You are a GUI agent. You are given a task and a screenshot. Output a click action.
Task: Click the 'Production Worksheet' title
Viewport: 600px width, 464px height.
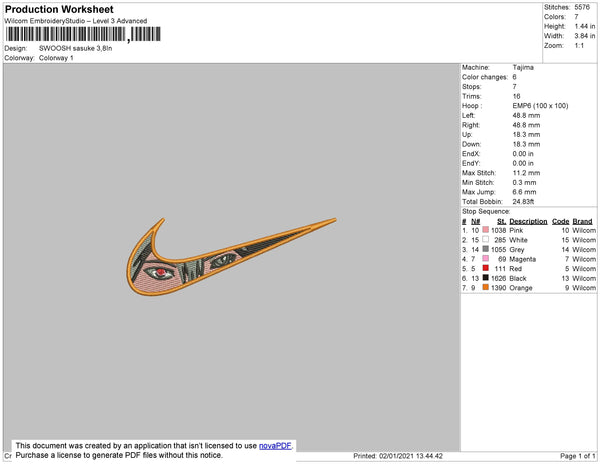[59, 10]
